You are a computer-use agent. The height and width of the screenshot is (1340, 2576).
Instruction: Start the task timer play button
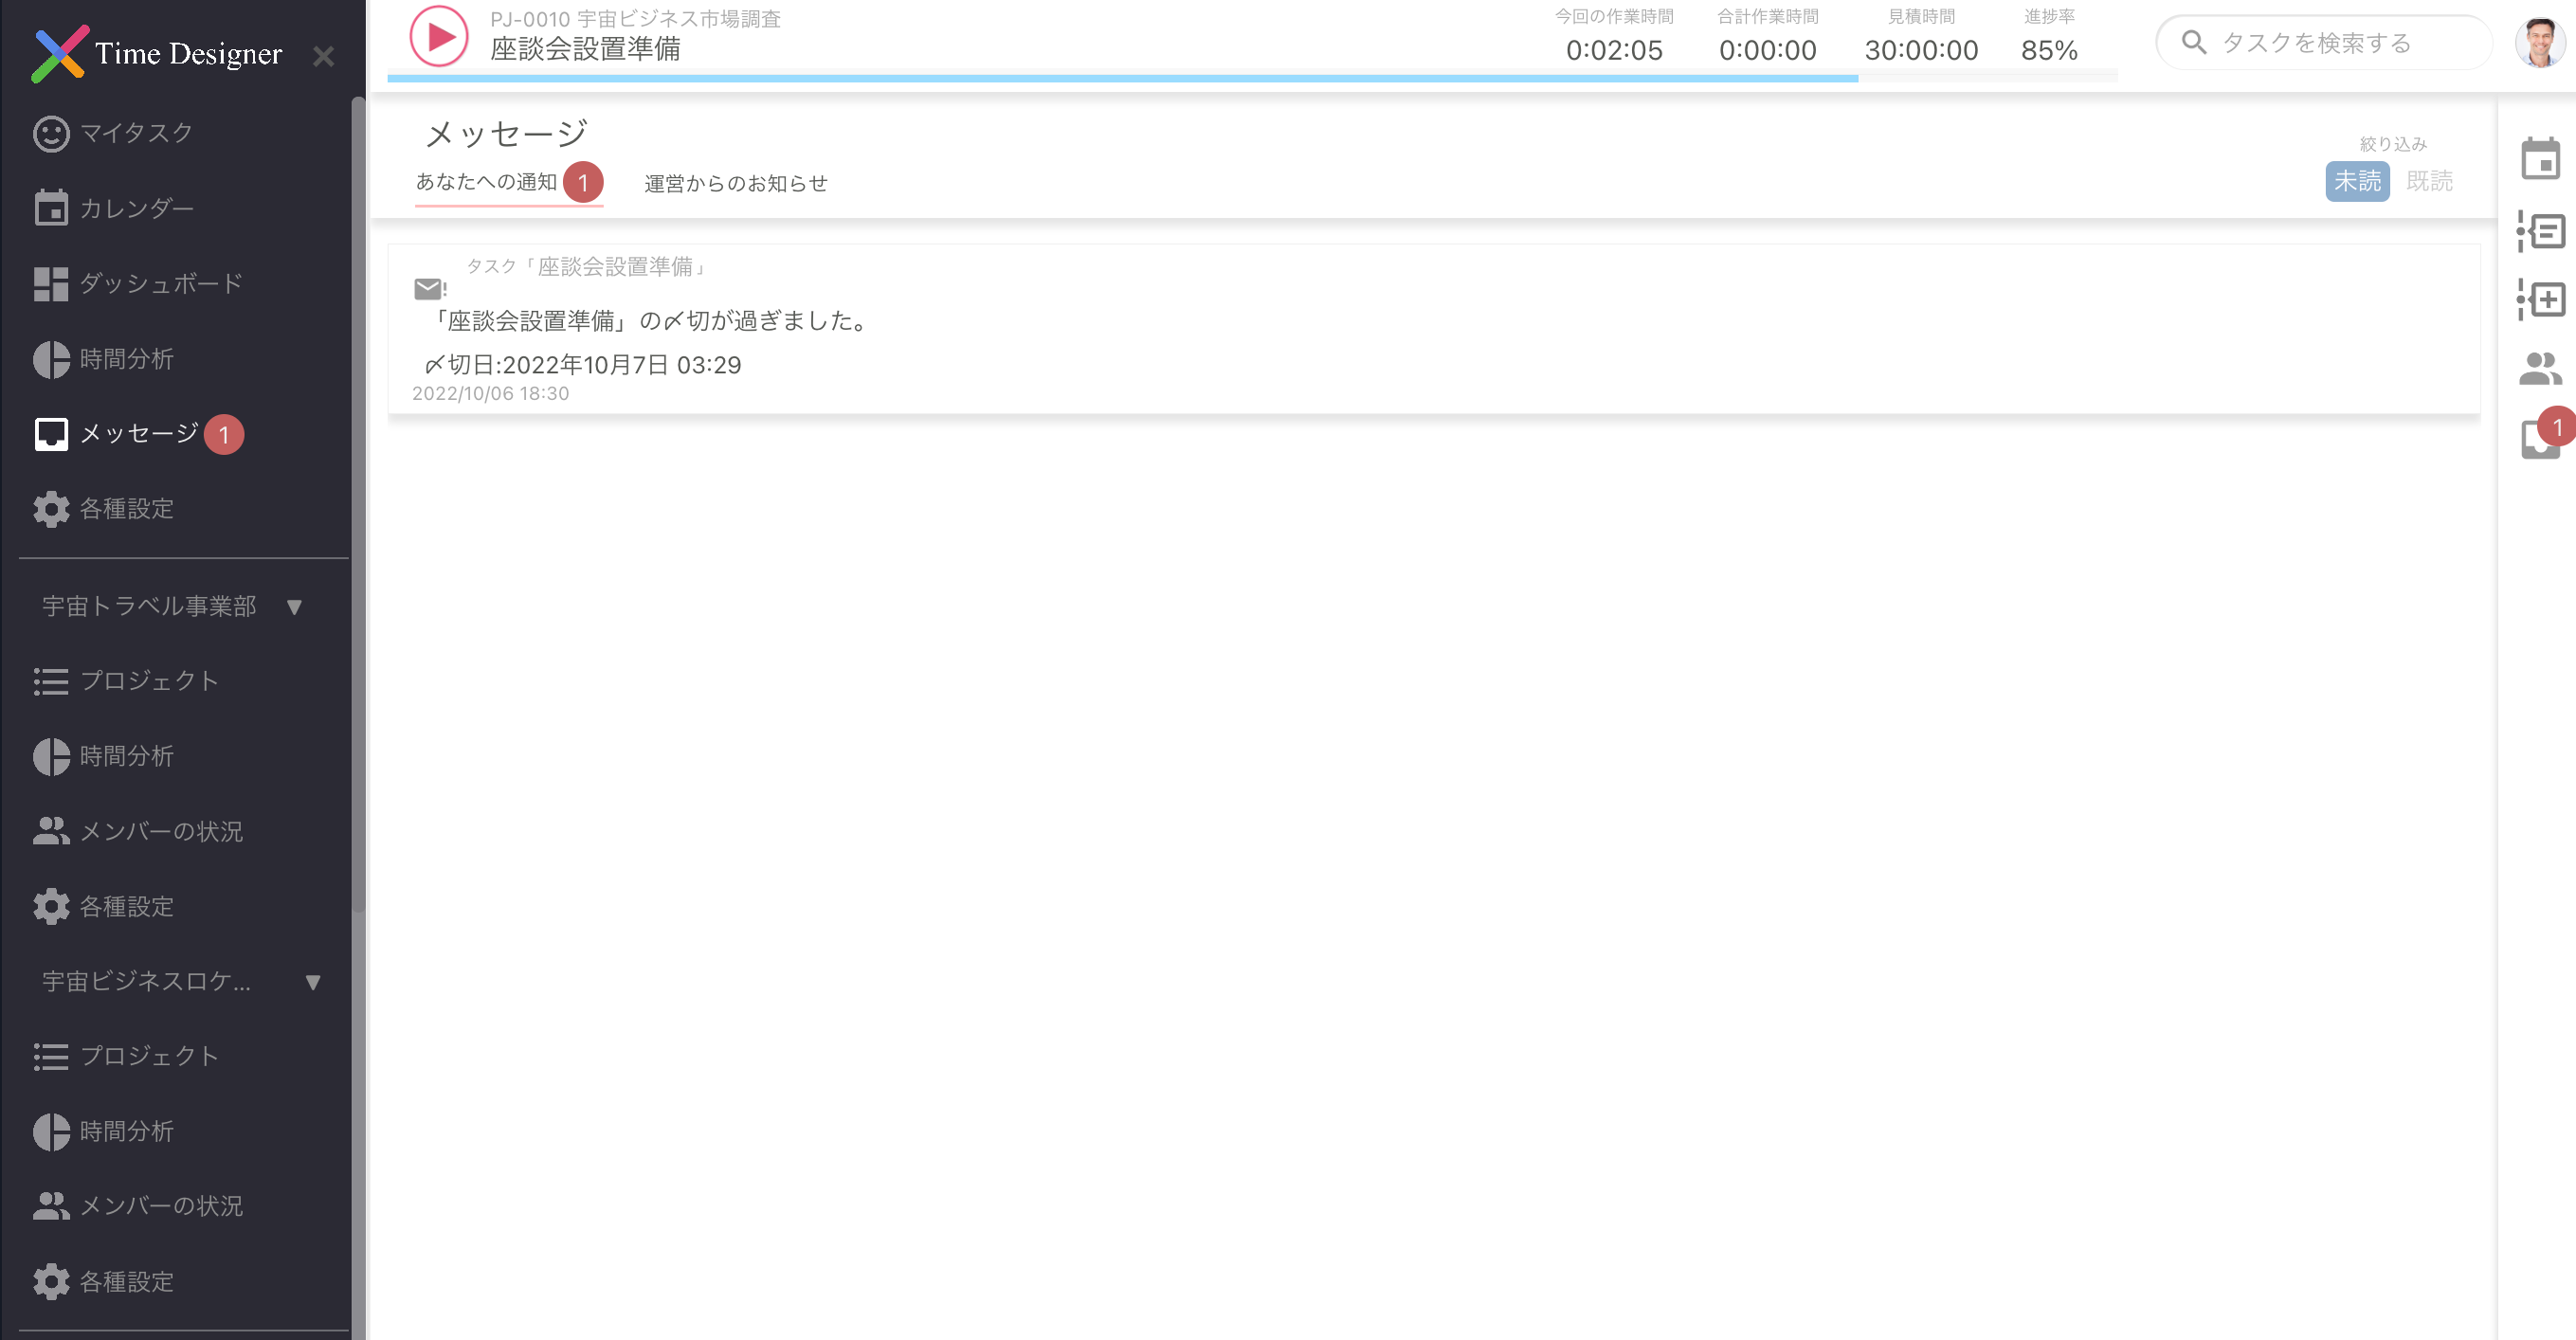[x=438, y=37]
